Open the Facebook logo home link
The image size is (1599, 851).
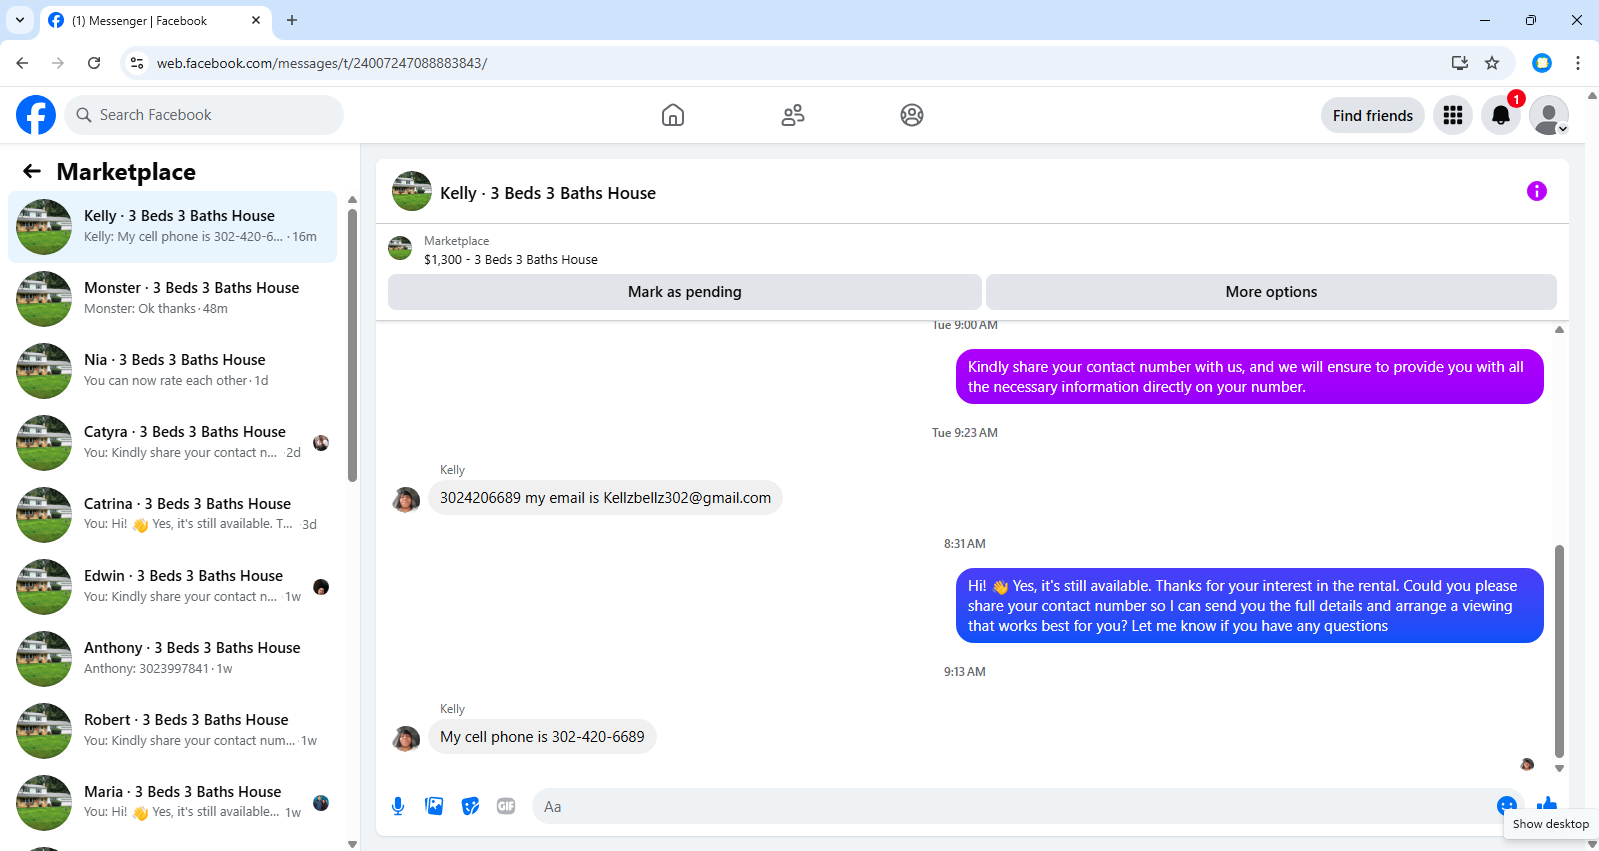point(36,115)
